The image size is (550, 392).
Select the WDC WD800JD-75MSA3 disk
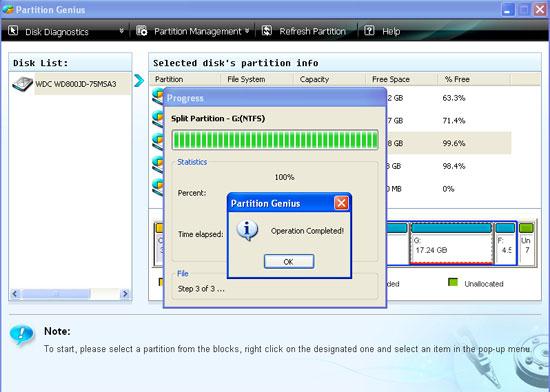pos(76,84)
